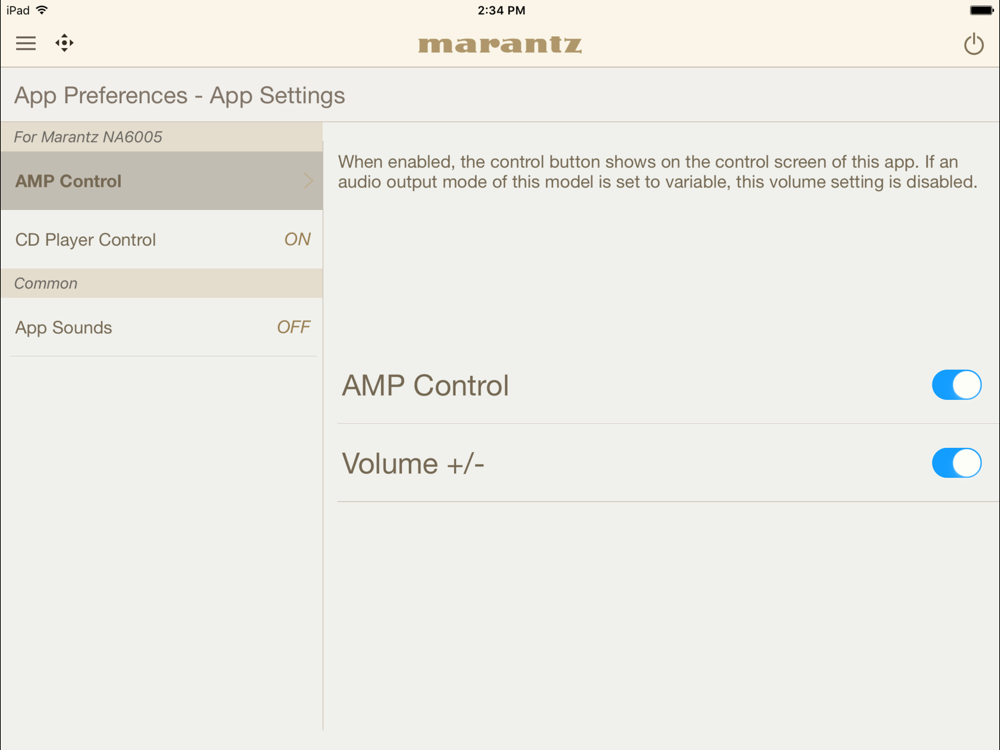Tap the ON value for CD Player Control
This screenshot has height=750, width=1000.
pos(297,239)
